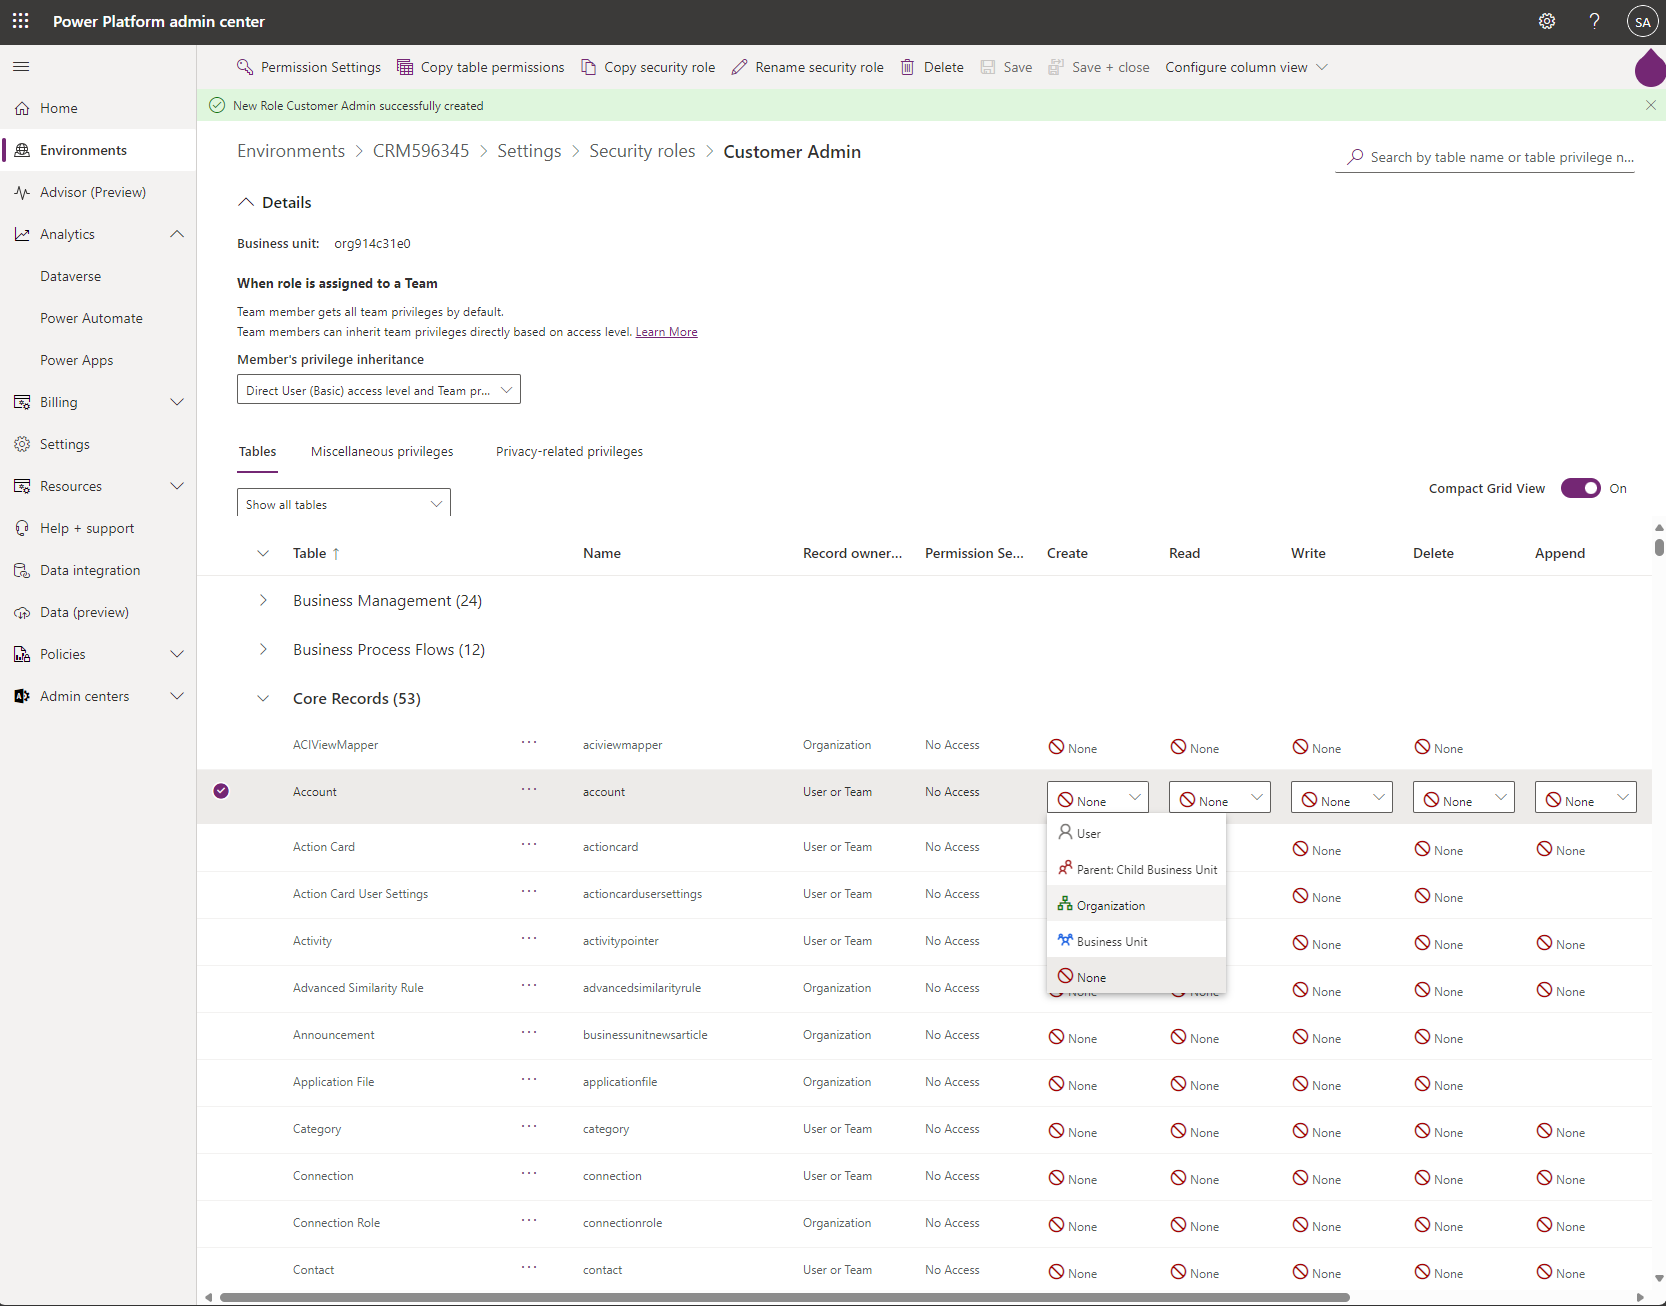Image resolution: width=1666 pixels, height=1306 pixels.
Task: Collapse the hamburger navigation menu
Action: 21,67
